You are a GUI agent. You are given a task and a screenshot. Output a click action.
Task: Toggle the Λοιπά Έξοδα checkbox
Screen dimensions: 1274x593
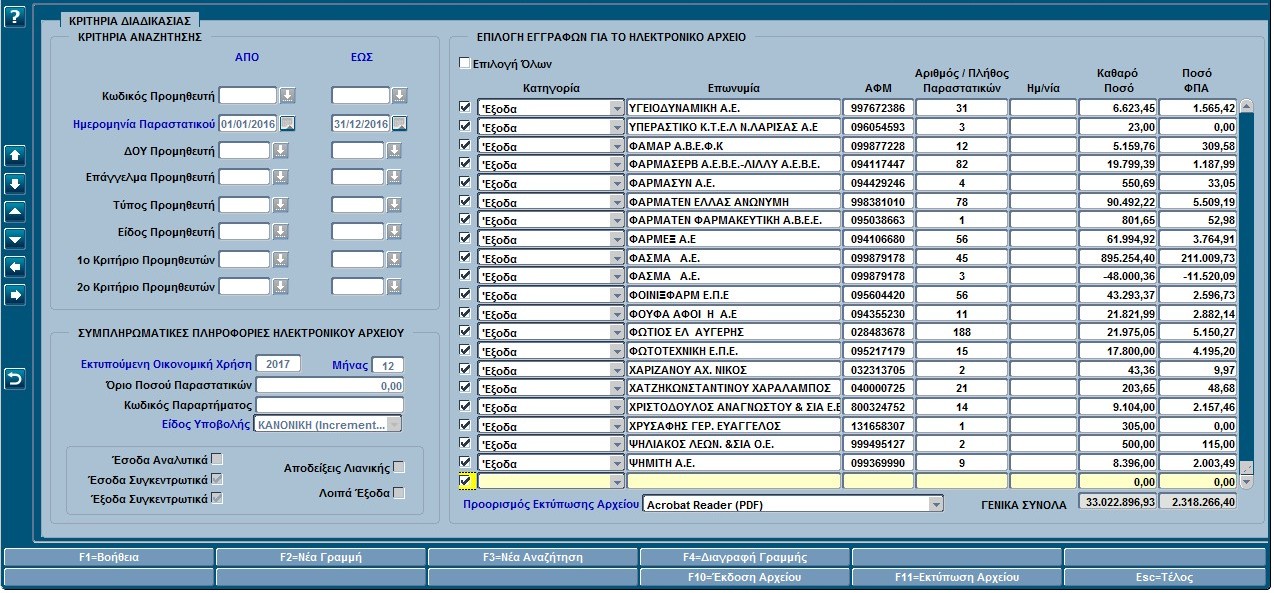click(x=399, y=493)
